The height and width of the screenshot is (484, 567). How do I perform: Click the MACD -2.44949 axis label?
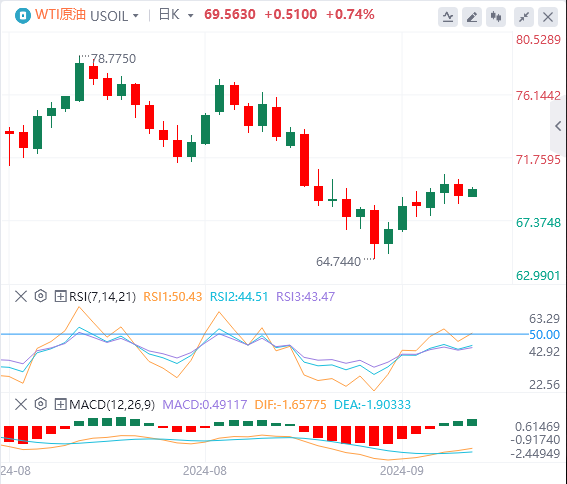point(535,453)
